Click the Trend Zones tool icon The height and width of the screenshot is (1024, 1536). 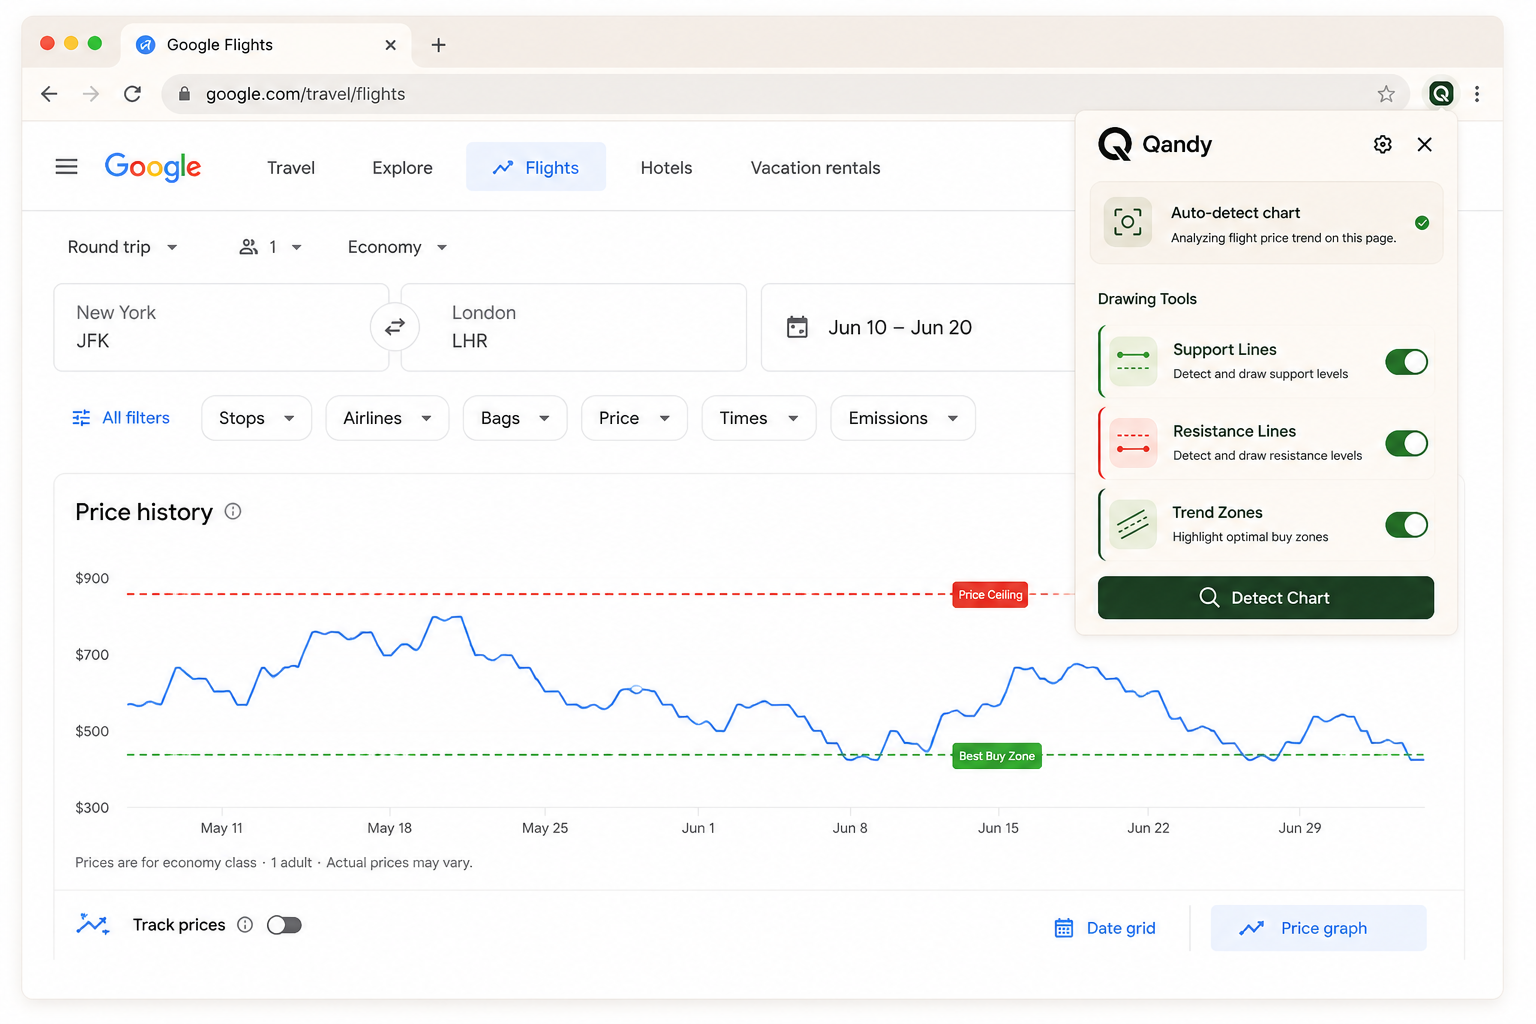pyautogui.click(x=1133, y=524)
